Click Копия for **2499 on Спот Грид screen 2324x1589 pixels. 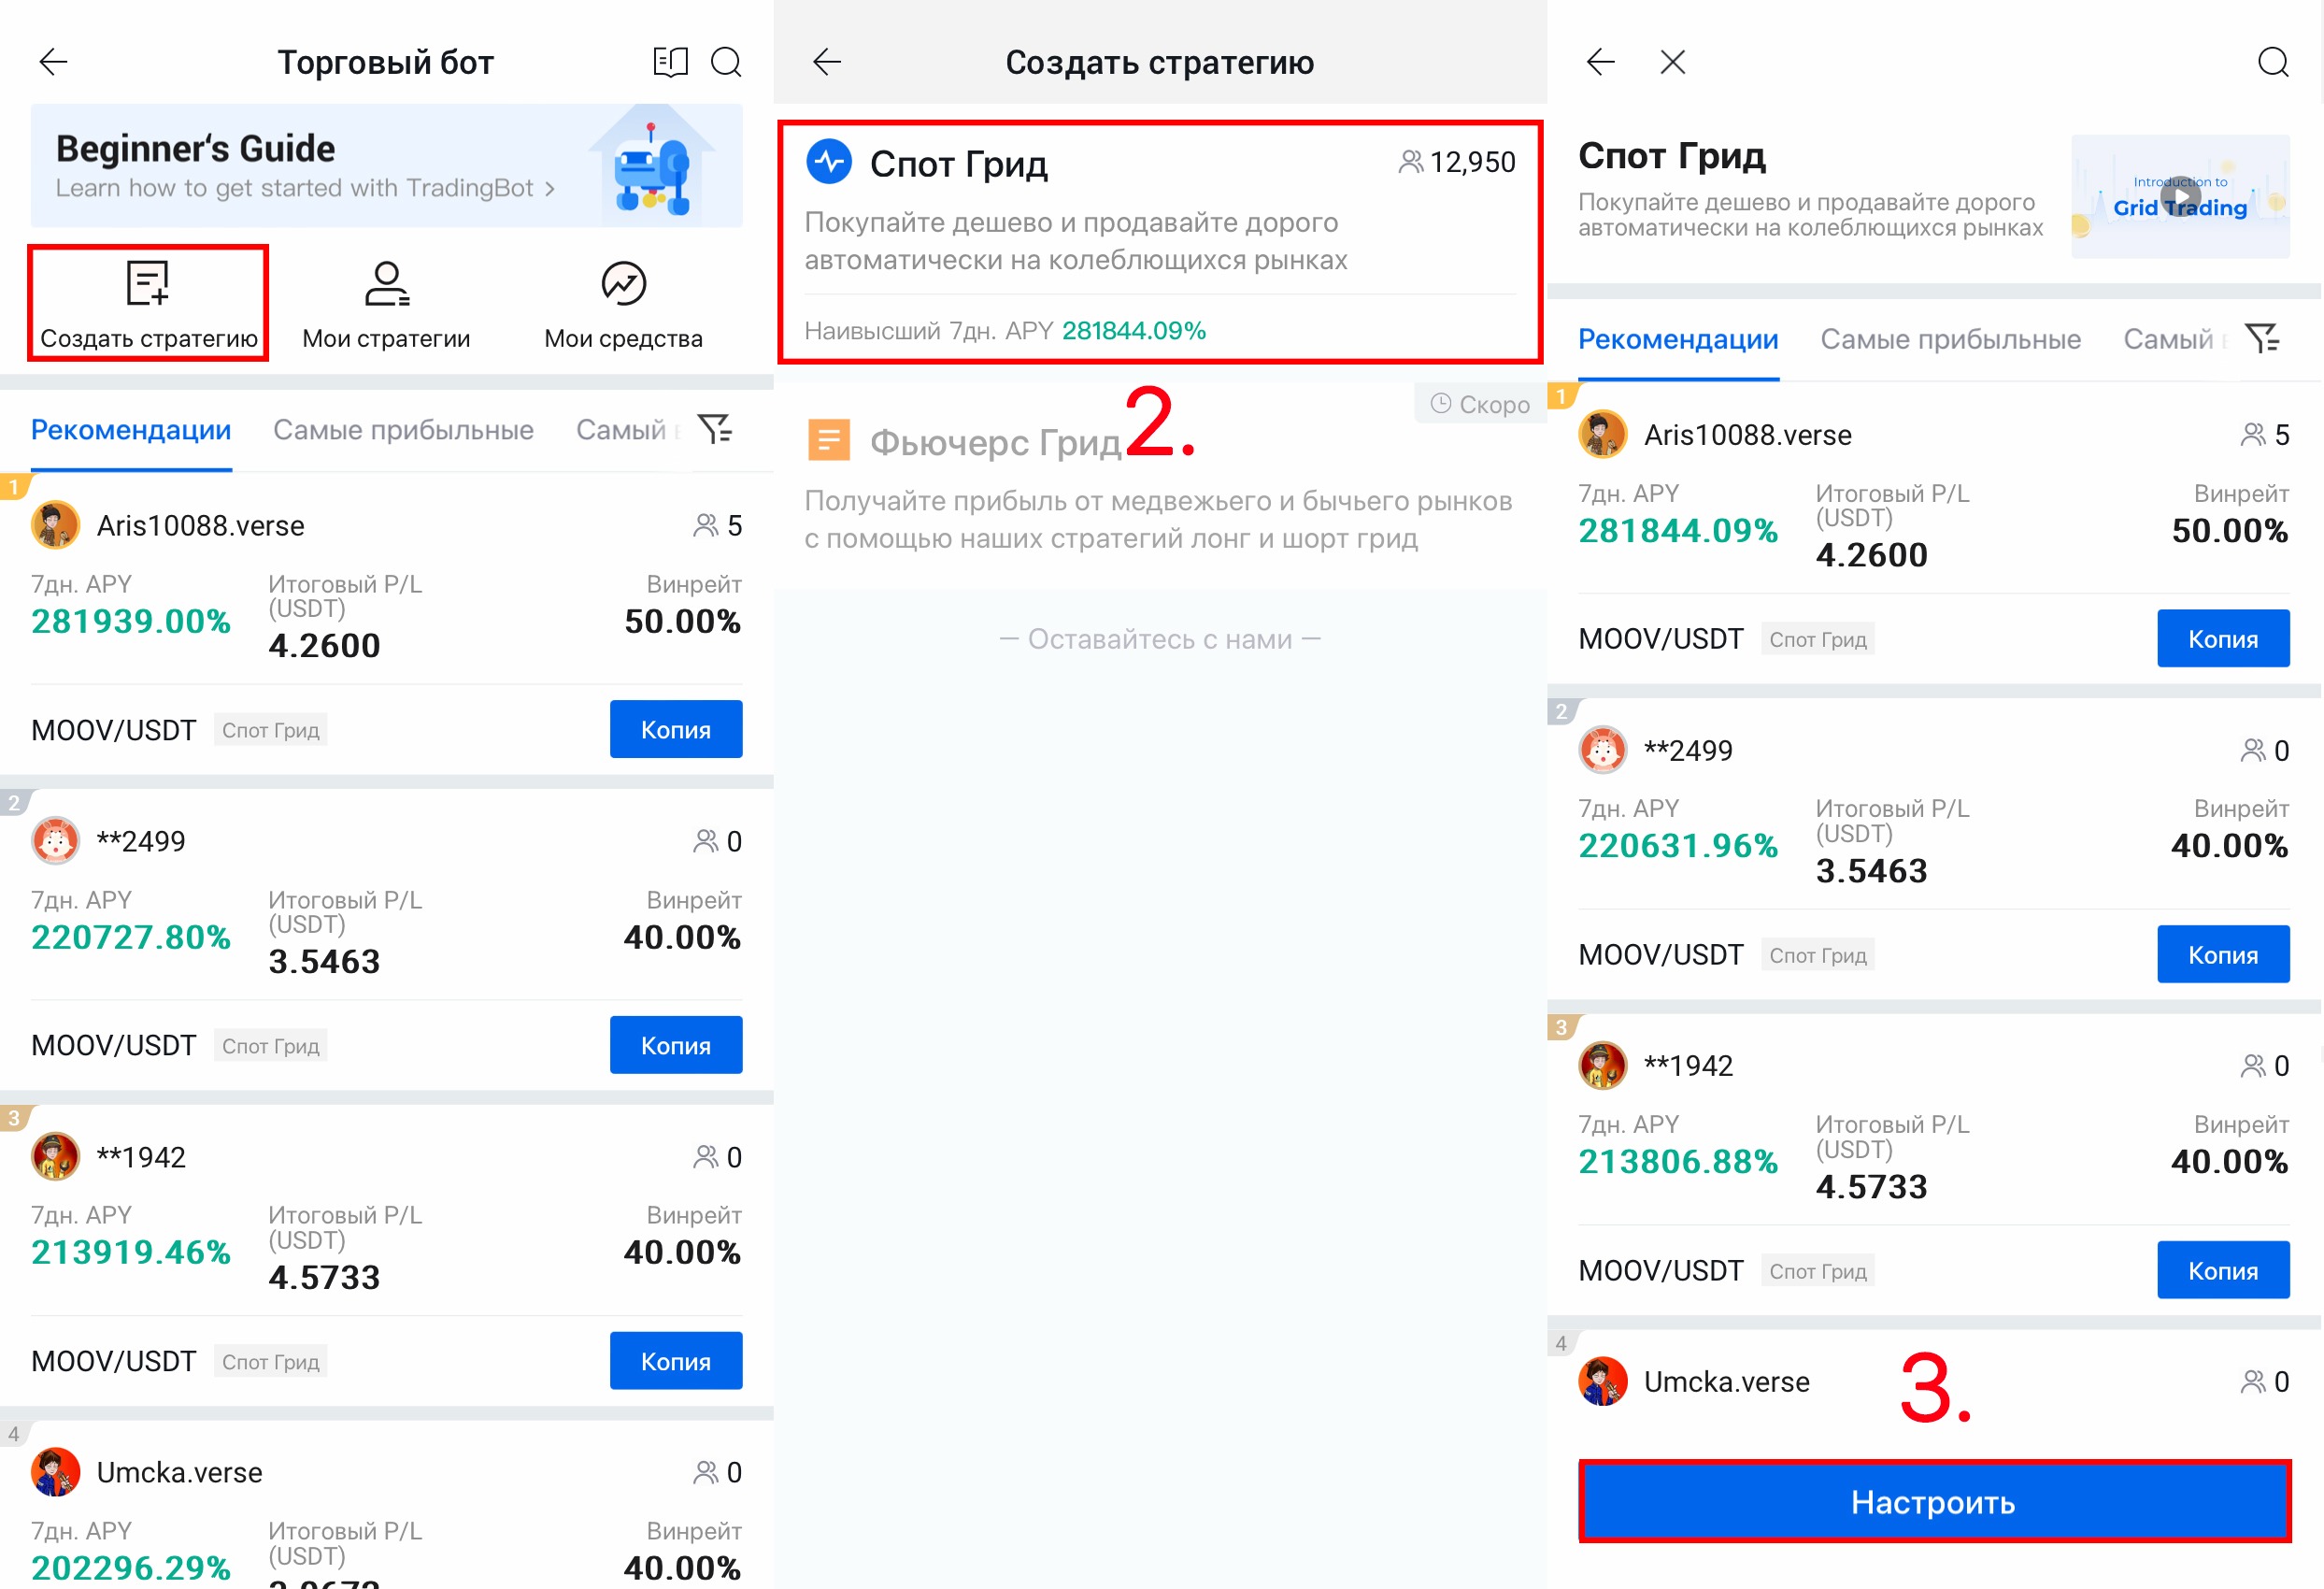click(x=2222, y=954)
